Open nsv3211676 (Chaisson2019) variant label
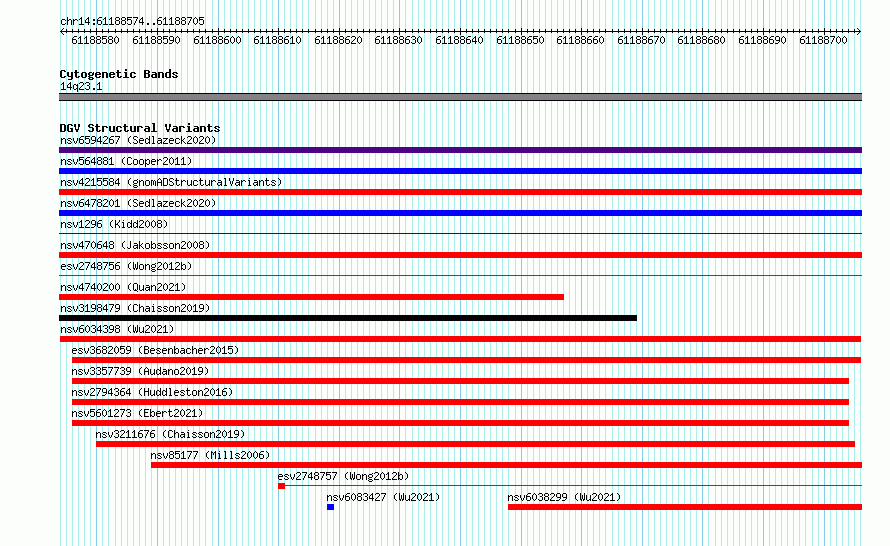The width and height of the screenshot is (890, 546). tap(170, 434)
